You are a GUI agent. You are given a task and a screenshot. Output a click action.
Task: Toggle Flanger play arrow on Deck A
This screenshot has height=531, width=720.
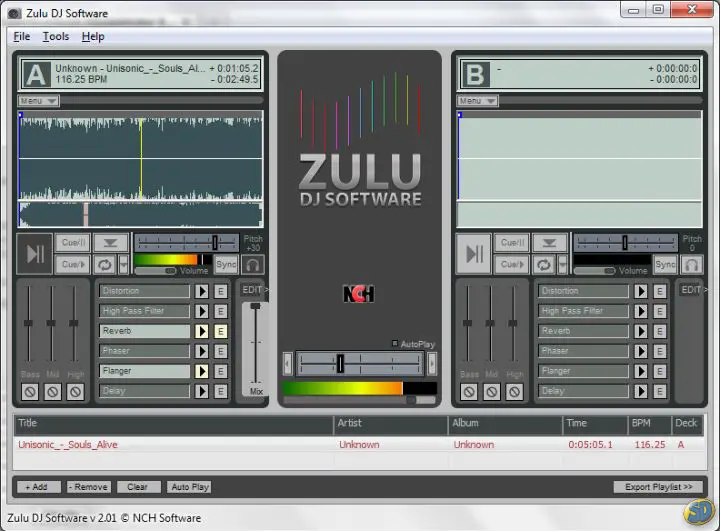click(x=202, y=371)
